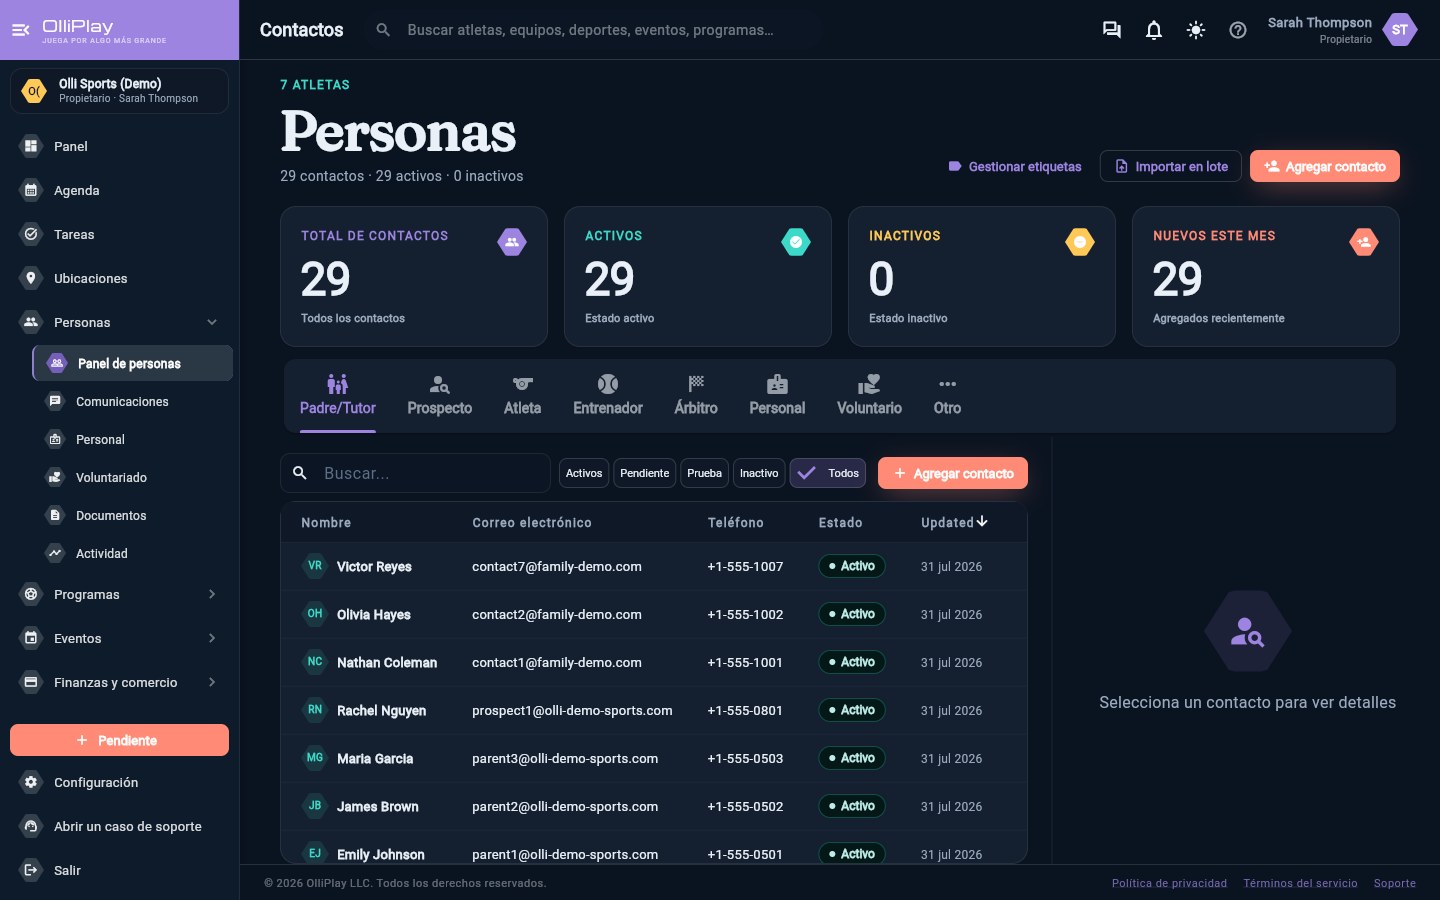Collapse sidebar with the hamburger menu icon

pyautogui.click(x=20, y=30)
